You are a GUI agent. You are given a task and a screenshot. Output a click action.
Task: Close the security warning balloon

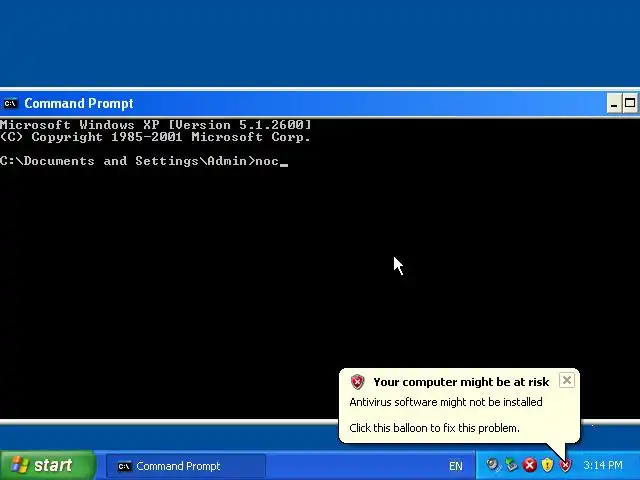[x=567, y=380]
